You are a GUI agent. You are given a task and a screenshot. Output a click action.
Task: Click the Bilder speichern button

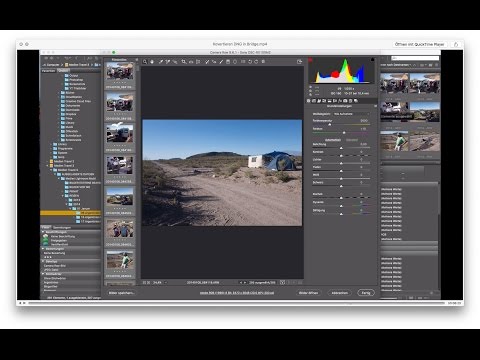click(122, 293)
